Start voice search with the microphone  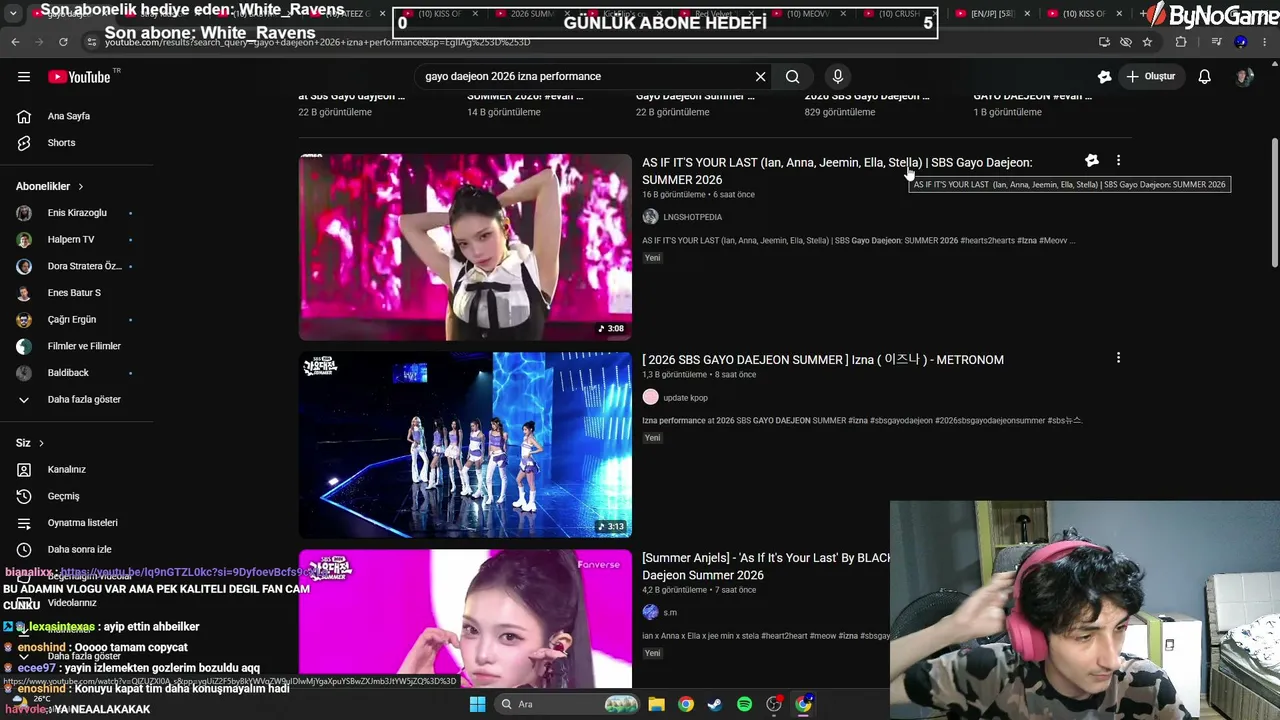[x=838, y=76]
